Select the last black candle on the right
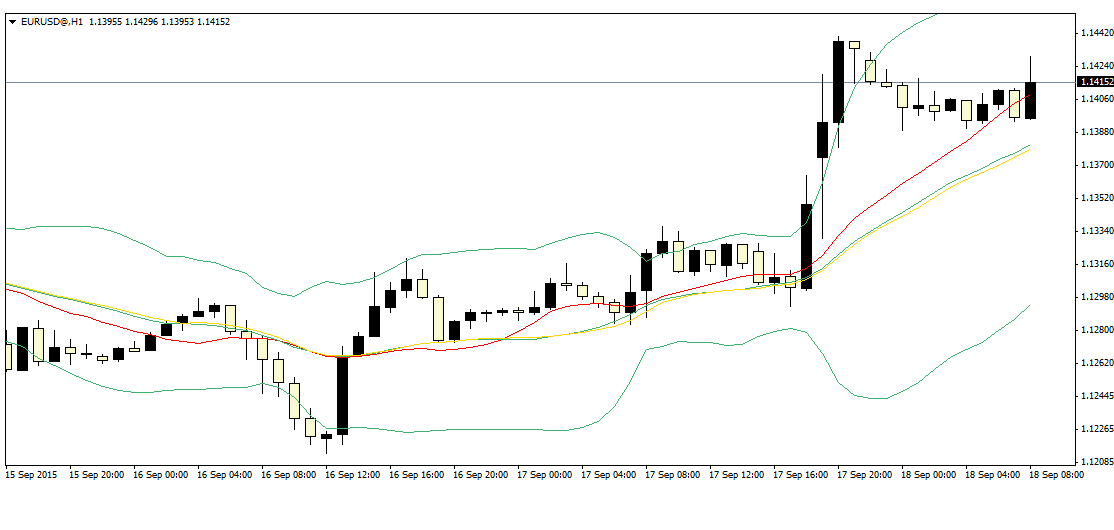This screenshot has width=1114, height=530. 1030,100
